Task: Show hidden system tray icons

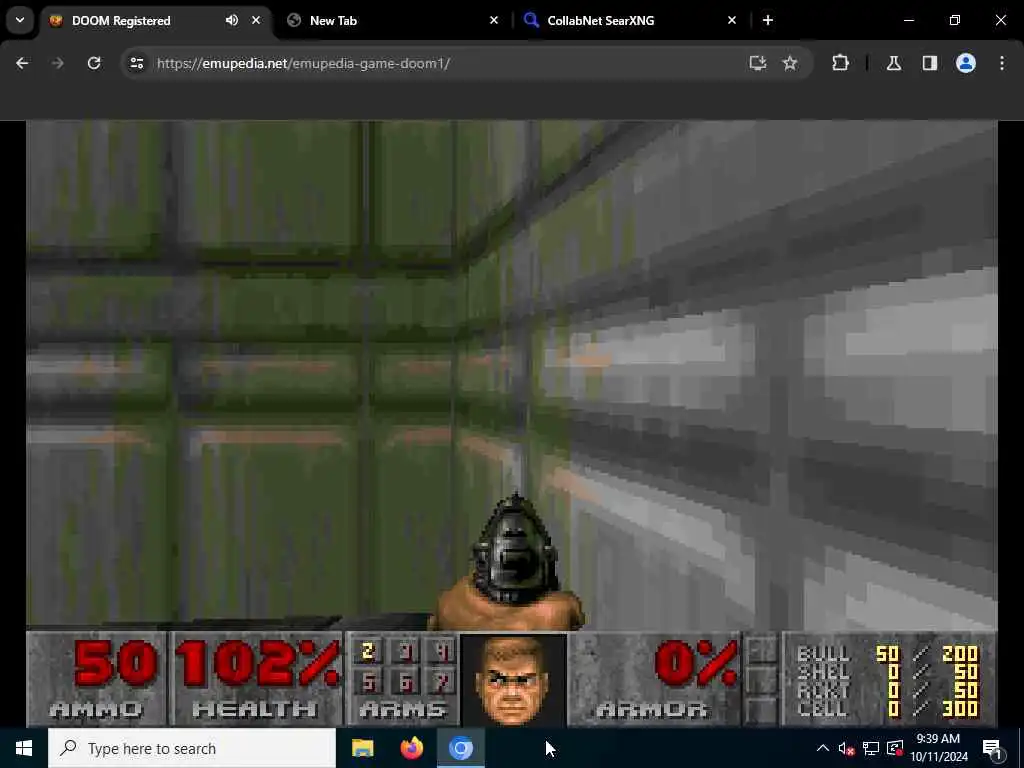Action: pos(823,748)
